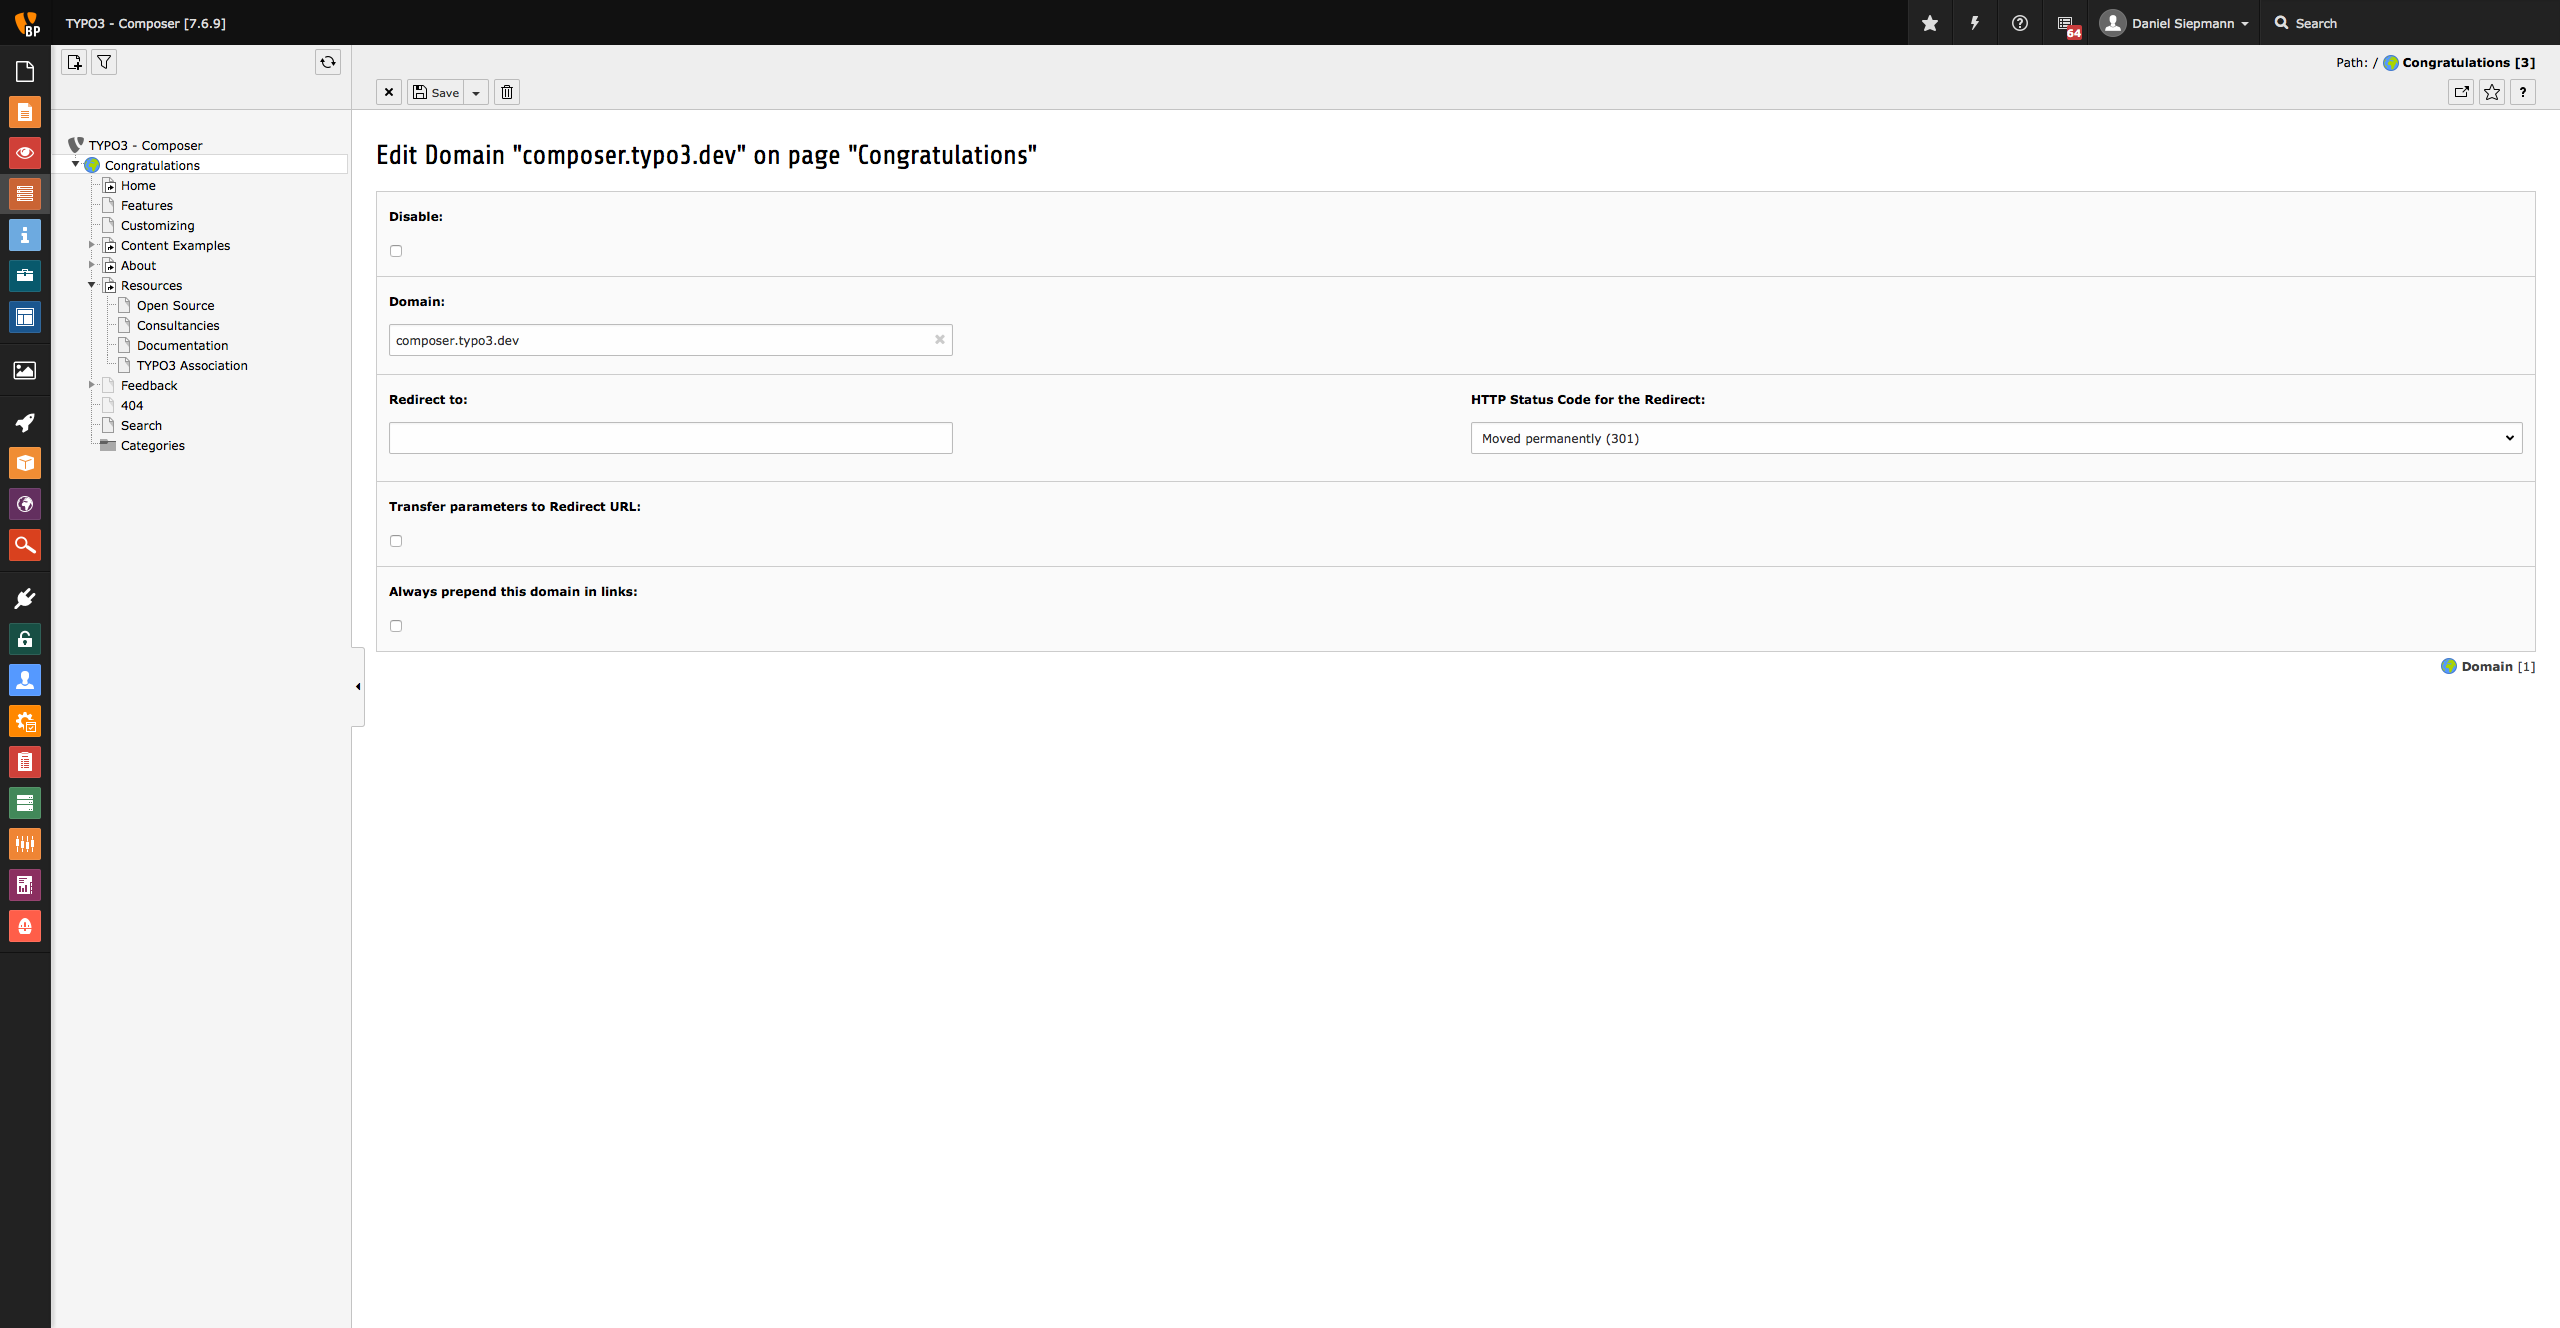Click the TYPO3 logo in top left
Screen dimensions: 2560x1328
[26, 22]
